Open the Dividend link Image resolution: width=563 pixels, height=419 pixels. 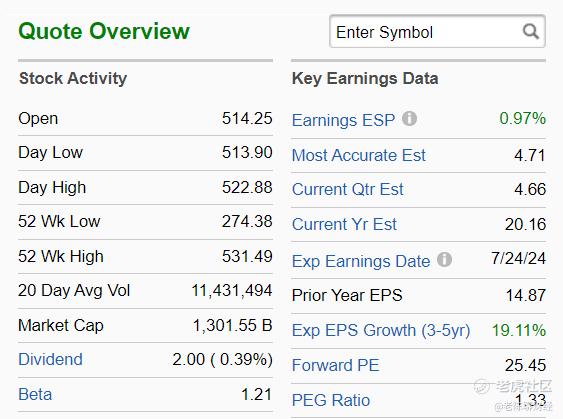pyautogui.click(x=50, y=359)
